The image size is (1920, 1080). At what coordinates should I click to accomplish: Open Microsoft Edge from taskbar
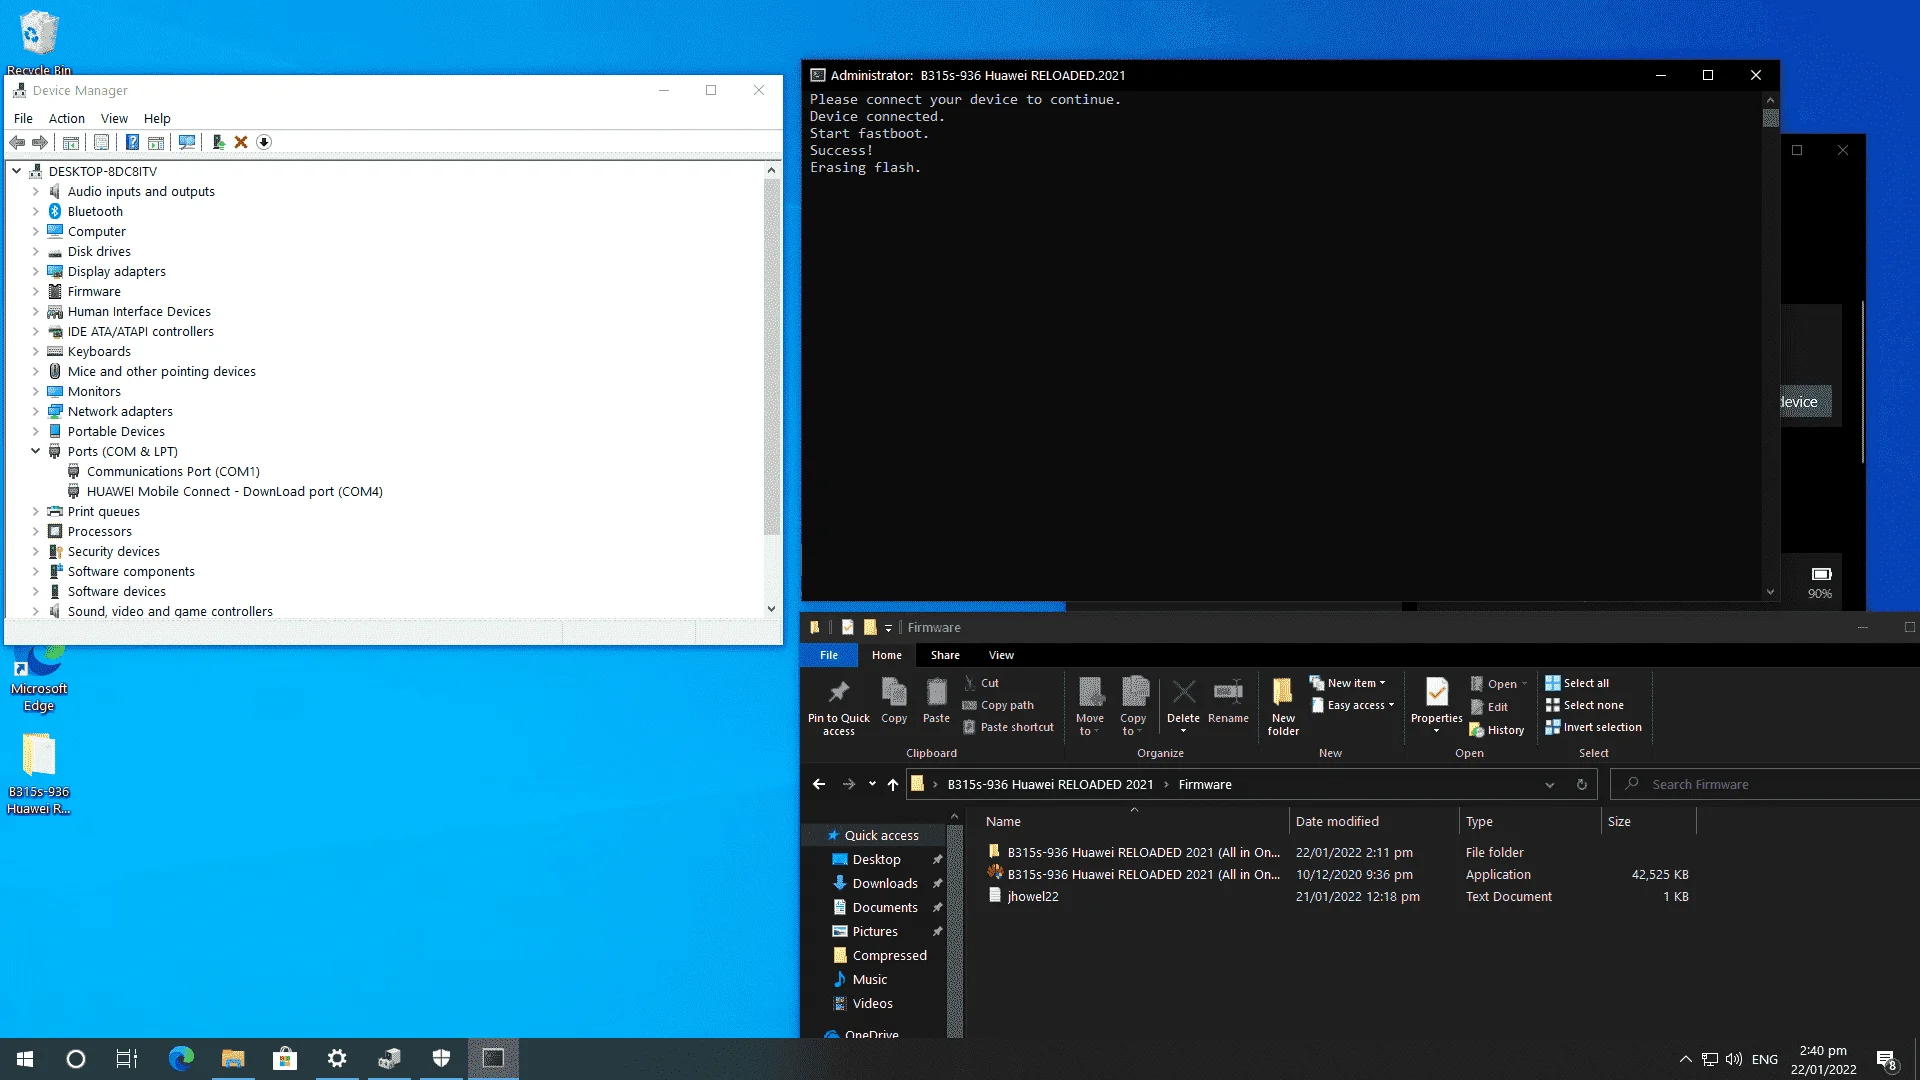[x=181, y=1058]
